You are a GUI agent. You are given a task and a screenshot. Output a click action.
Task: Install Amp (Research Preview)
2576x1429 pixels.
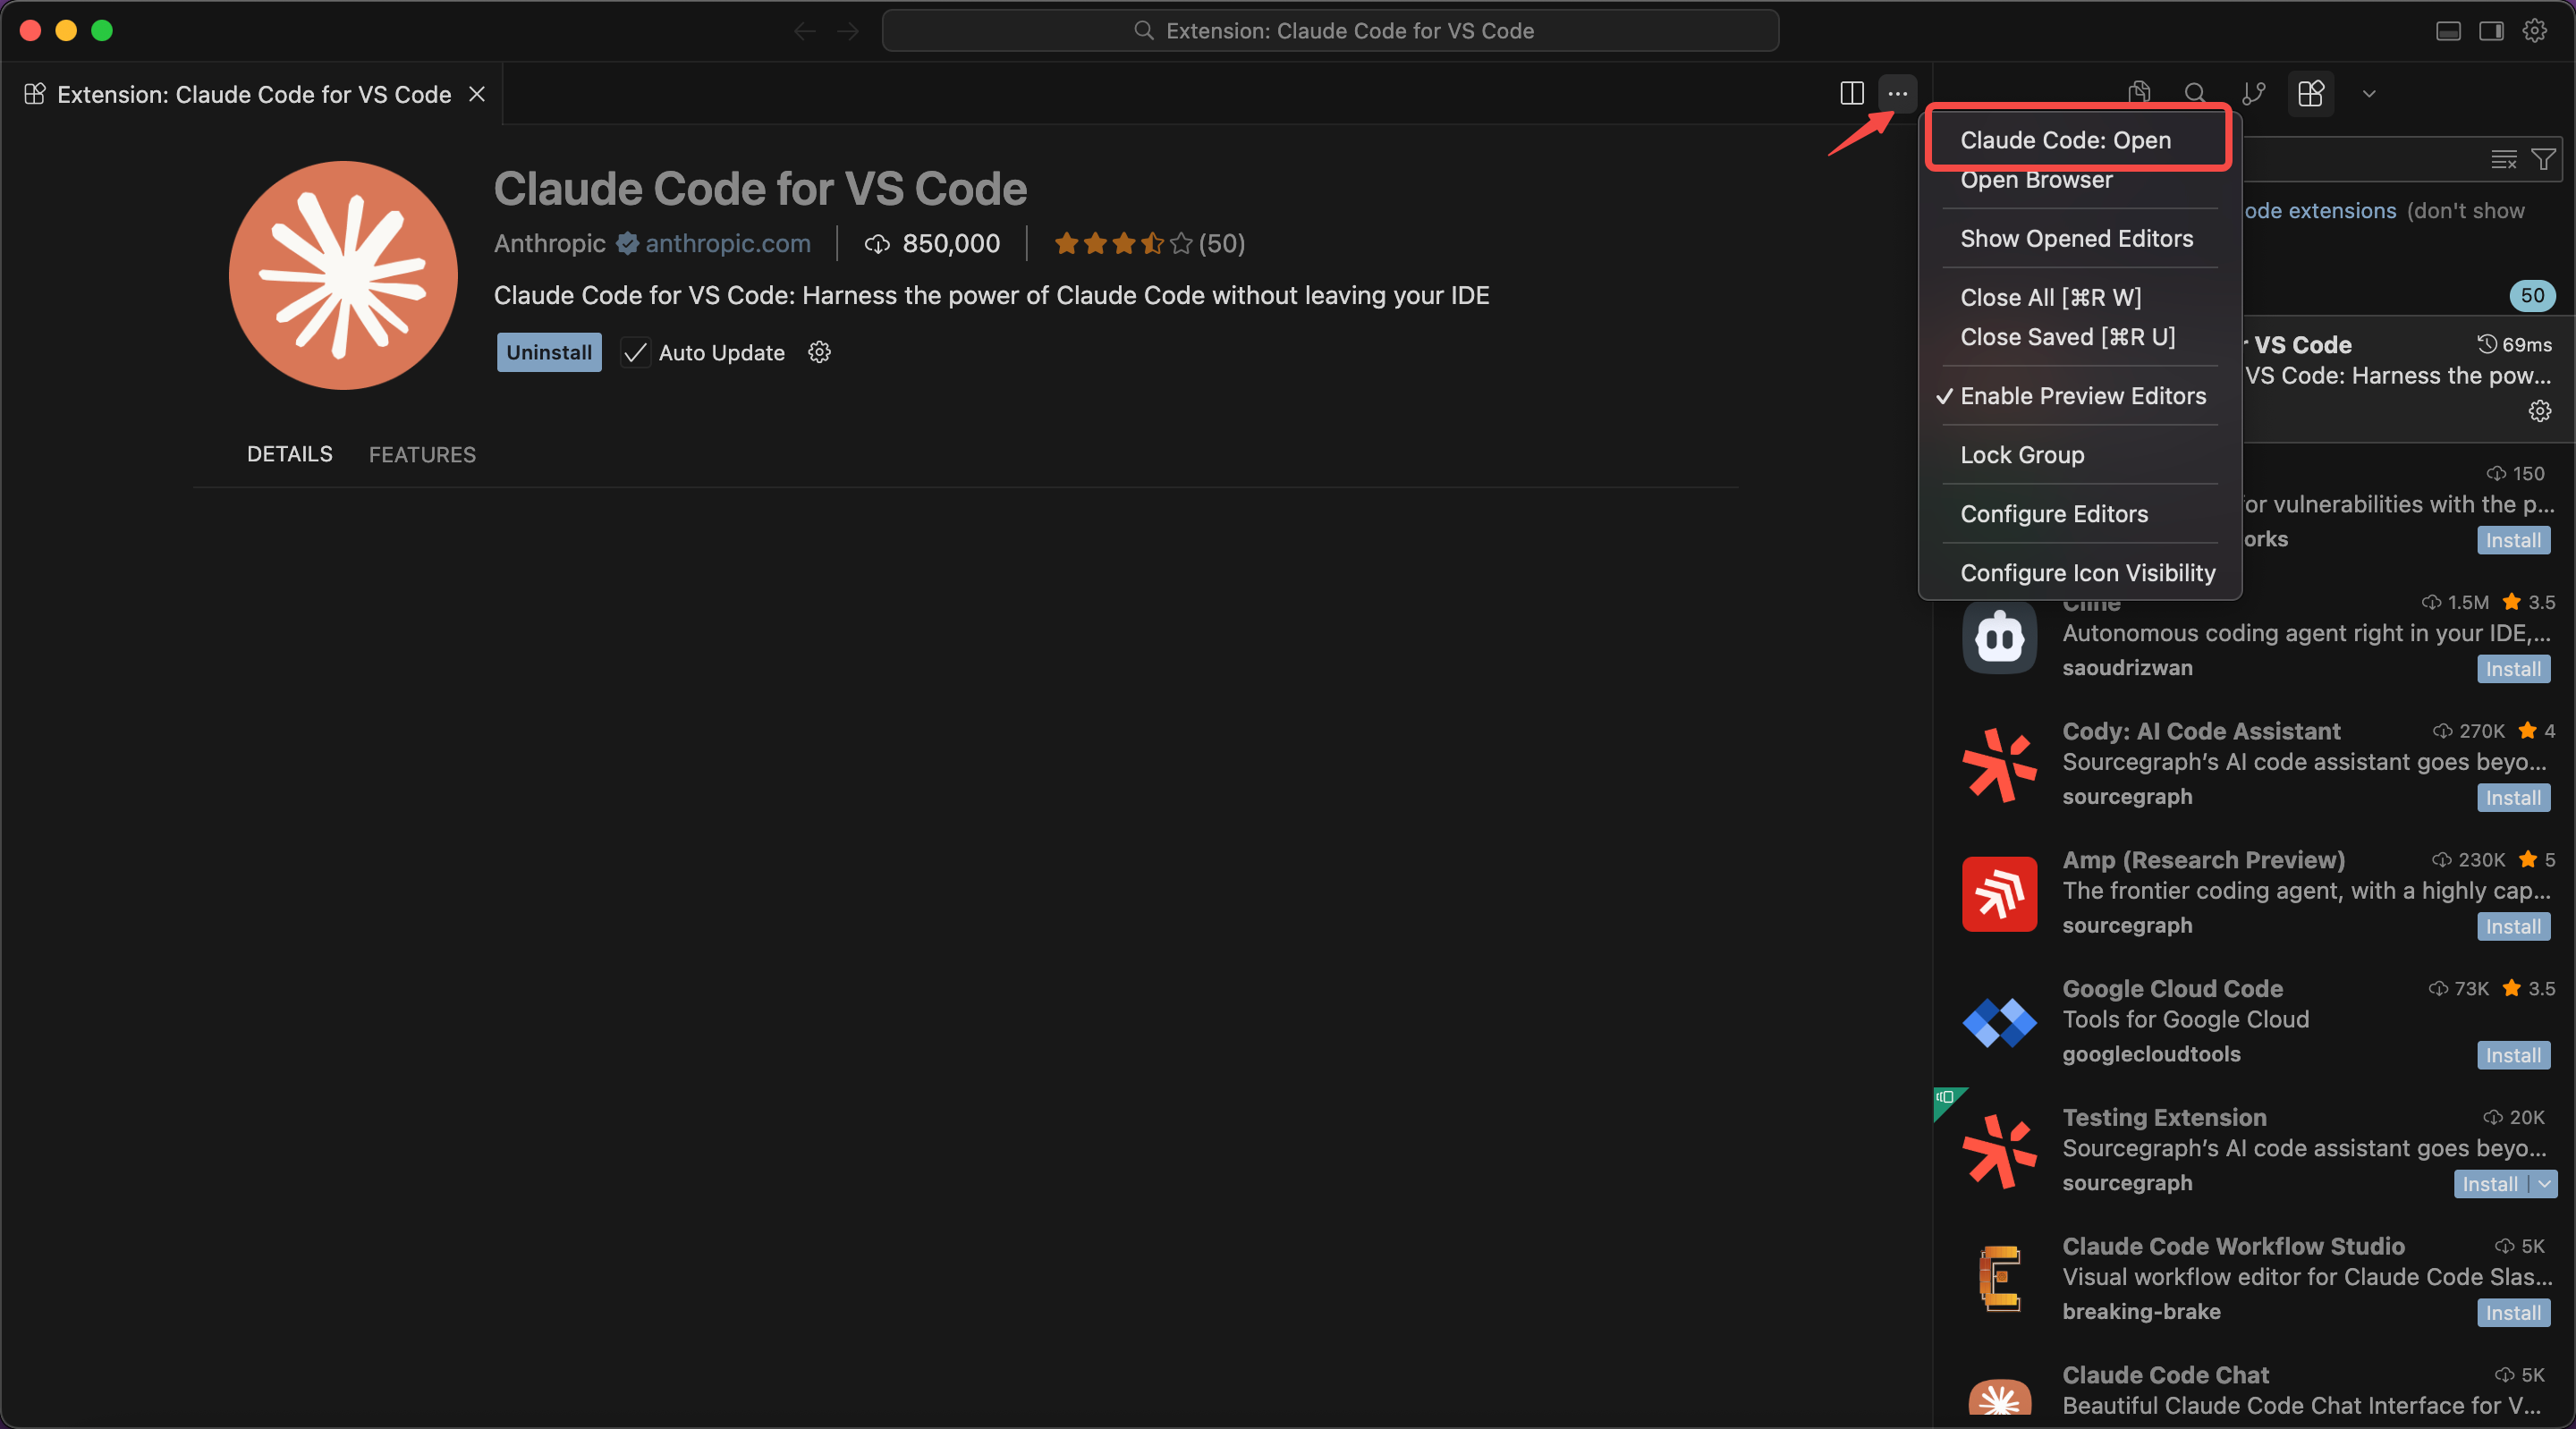coord(2513,927)
